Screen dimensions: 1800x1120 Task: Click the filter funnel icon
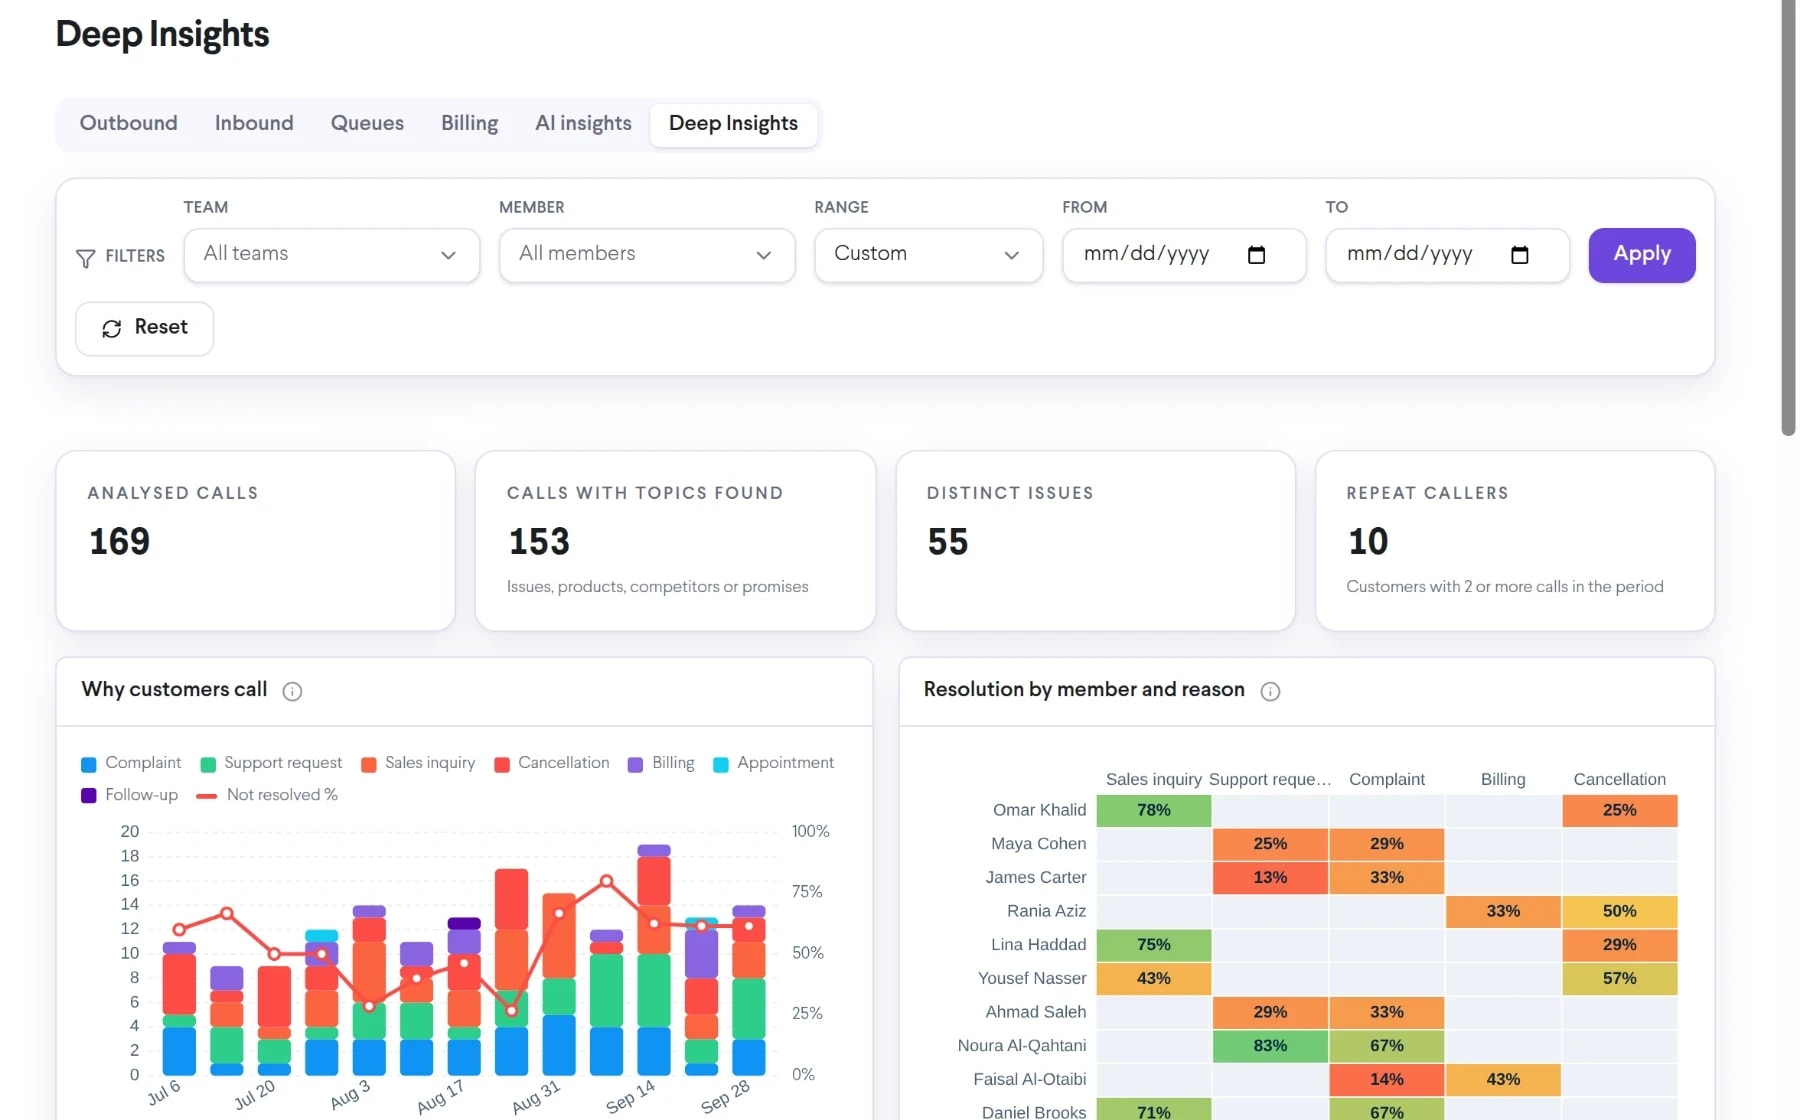point(86,258)
